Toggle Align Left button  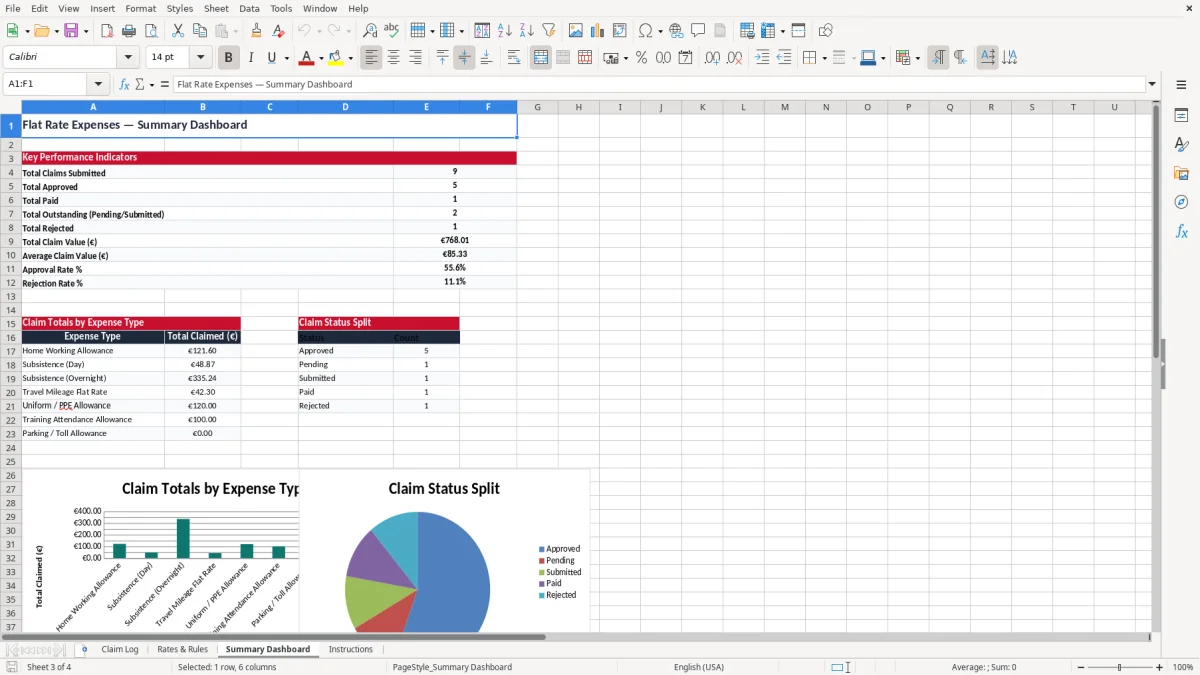point(371,58)
